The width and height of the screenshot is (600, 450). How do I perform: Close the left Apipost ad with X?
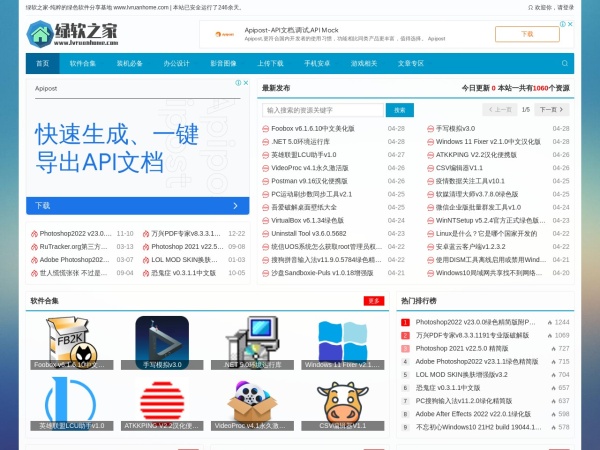pyautogui.click(x=246, y=83)
